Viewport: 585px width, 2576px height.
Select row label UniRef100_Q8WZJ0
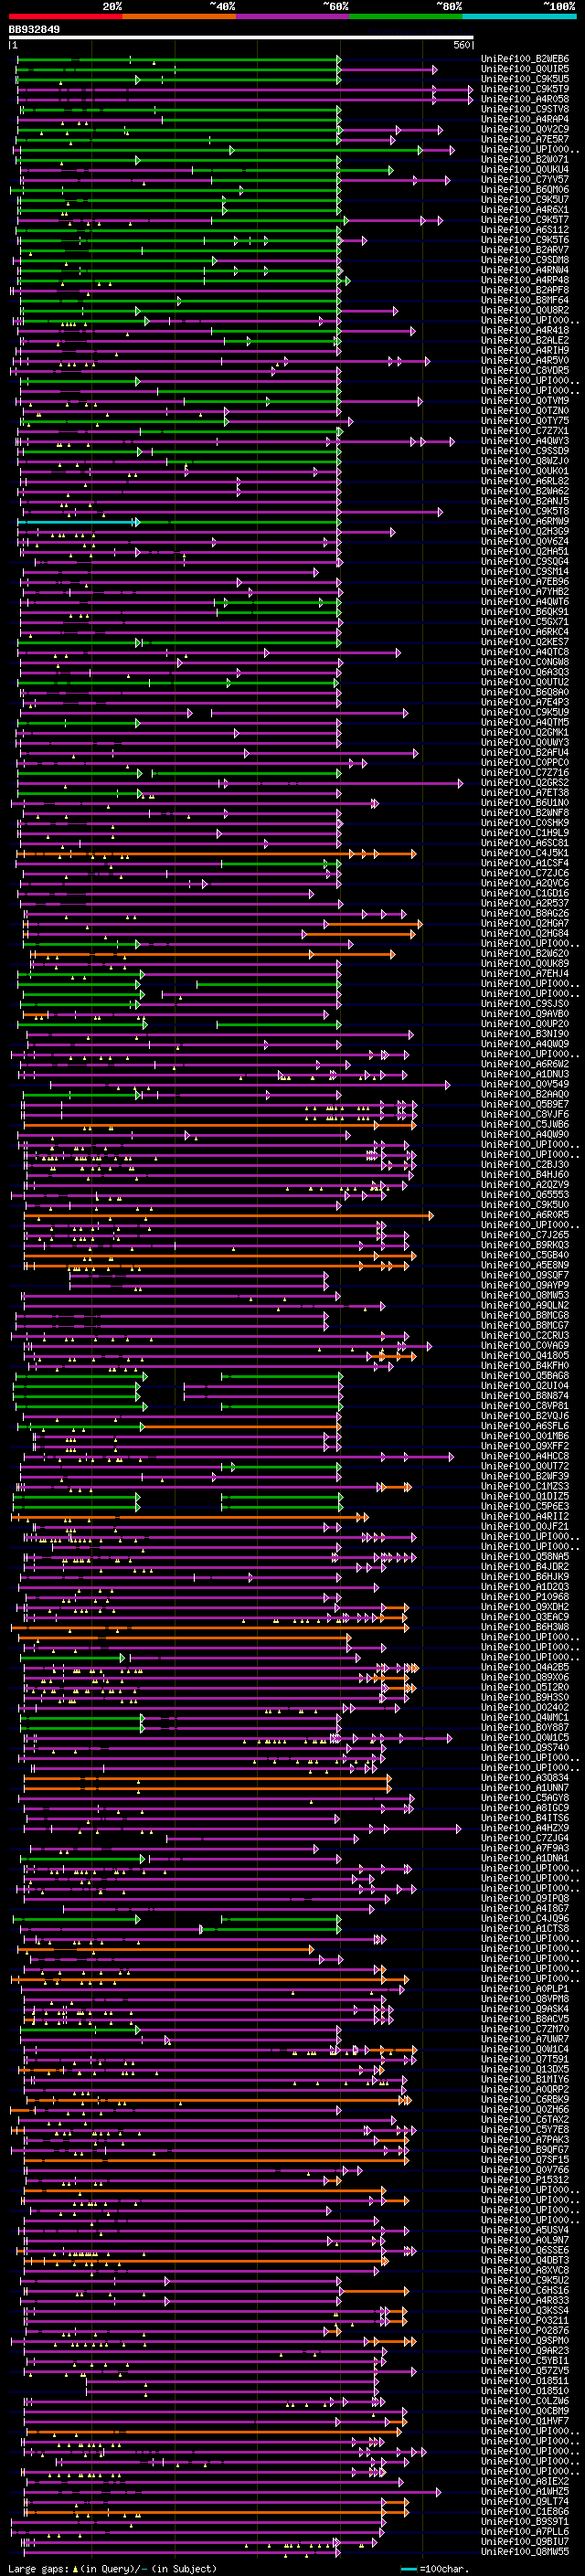click(525, 461)
